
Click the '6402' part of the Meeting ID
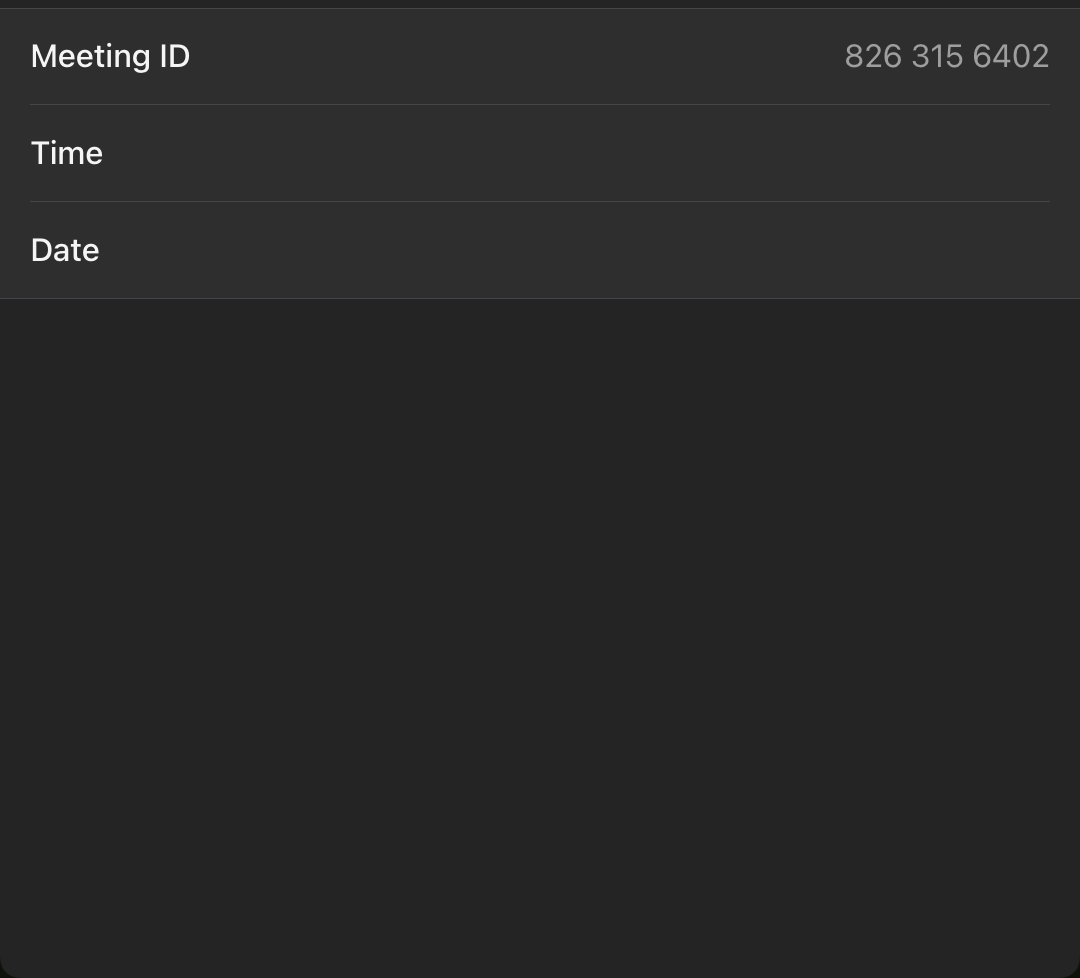1011,56
